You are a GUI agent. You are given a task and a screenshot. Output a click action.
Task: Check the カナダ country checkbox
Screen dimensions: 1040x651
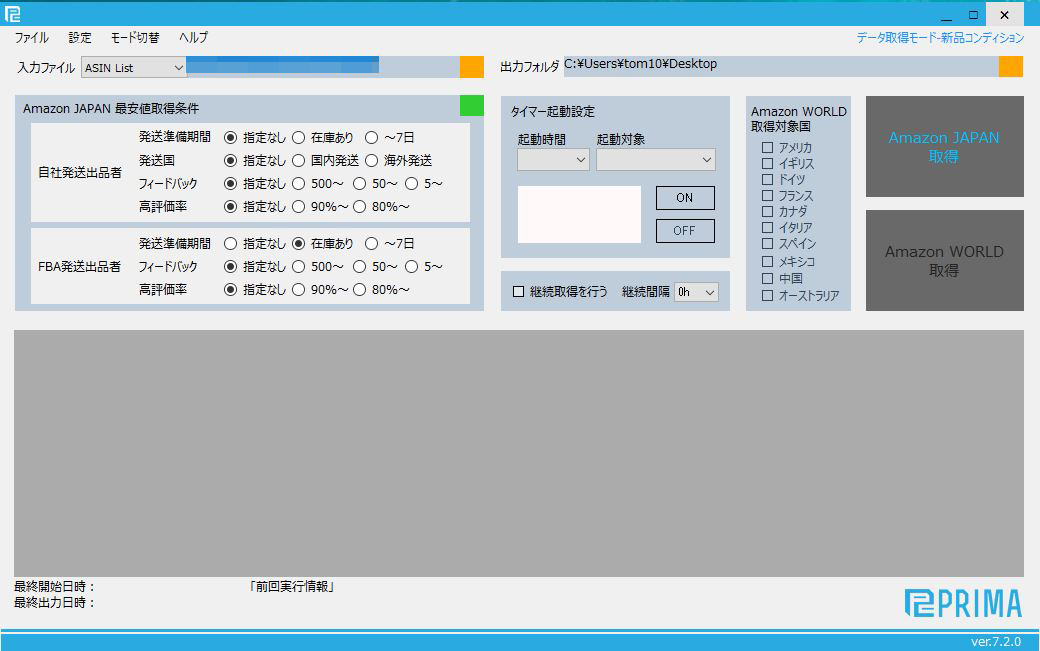(767, 211)
